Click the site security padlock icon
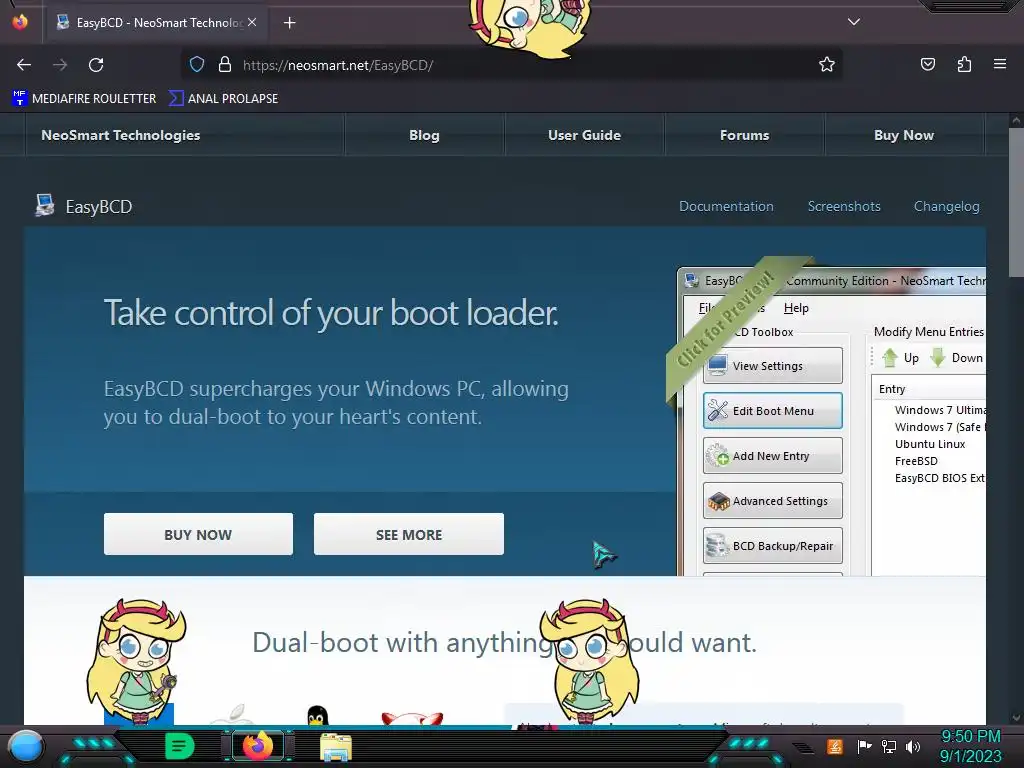The image size is (1024, 768). coord(225,64)
